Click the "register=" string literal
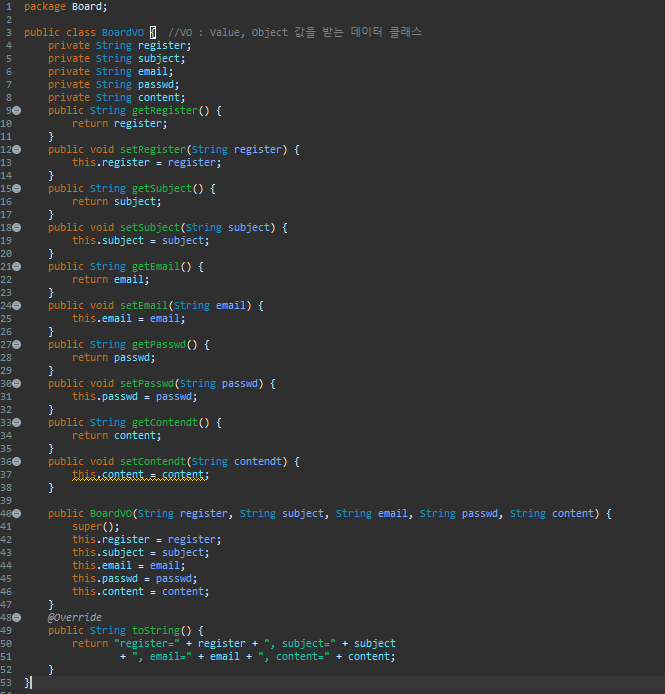 tap(147, 644)
